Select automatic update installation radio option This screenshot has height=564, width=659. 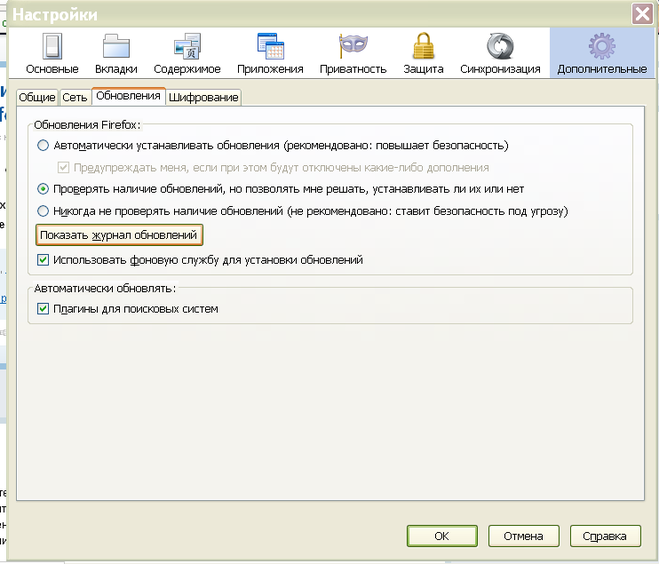(x=43, y=146)
